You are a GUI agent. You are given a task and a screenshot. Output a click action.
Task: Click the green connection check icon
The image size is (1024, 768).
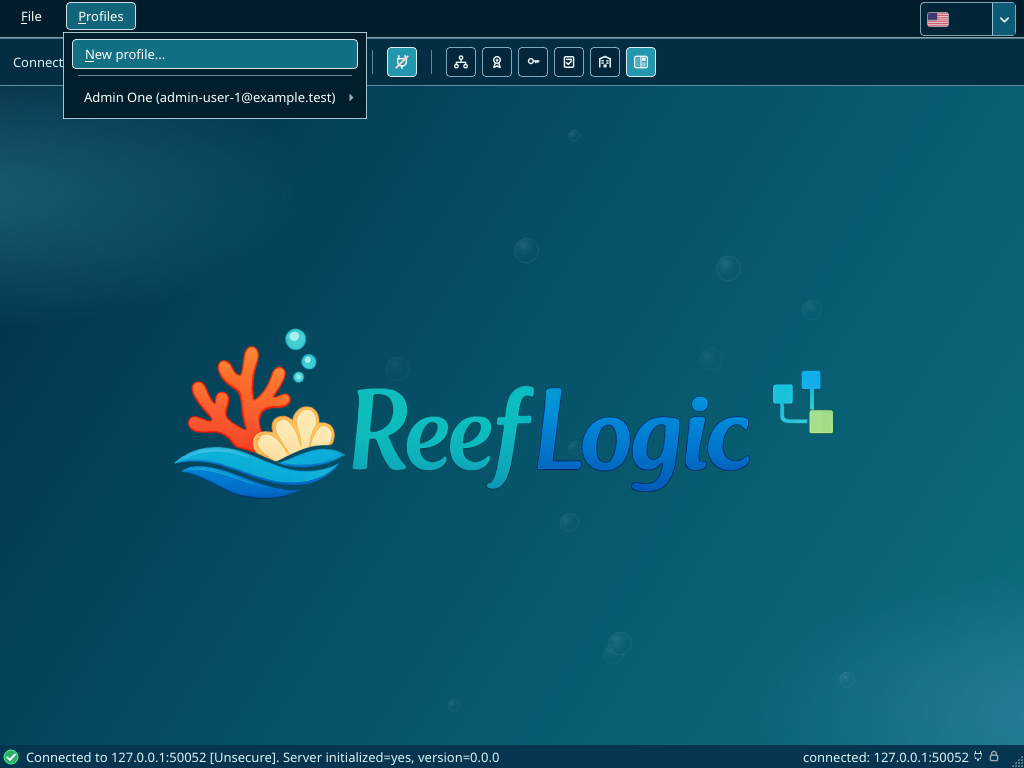(x=11, y=758)
